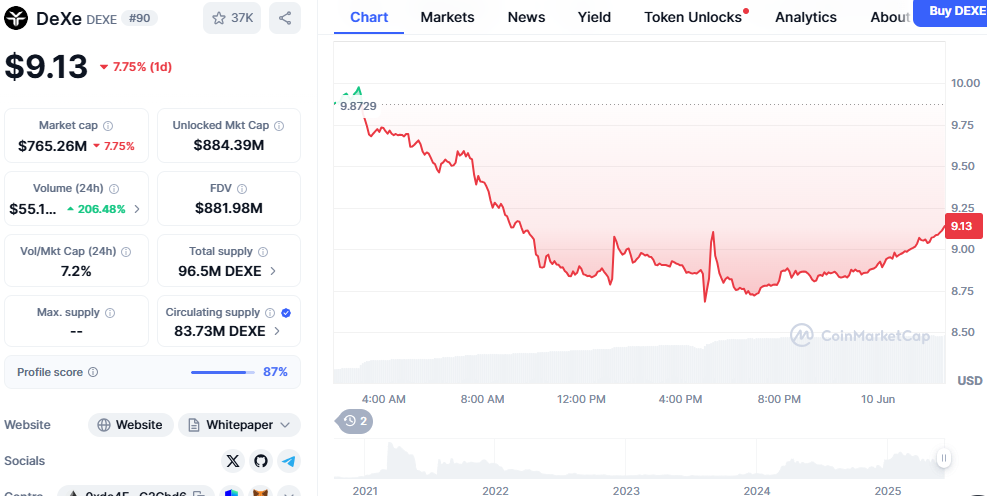Switch to the Analytics tab
987x496 pixels.
(x=806, y=18)
